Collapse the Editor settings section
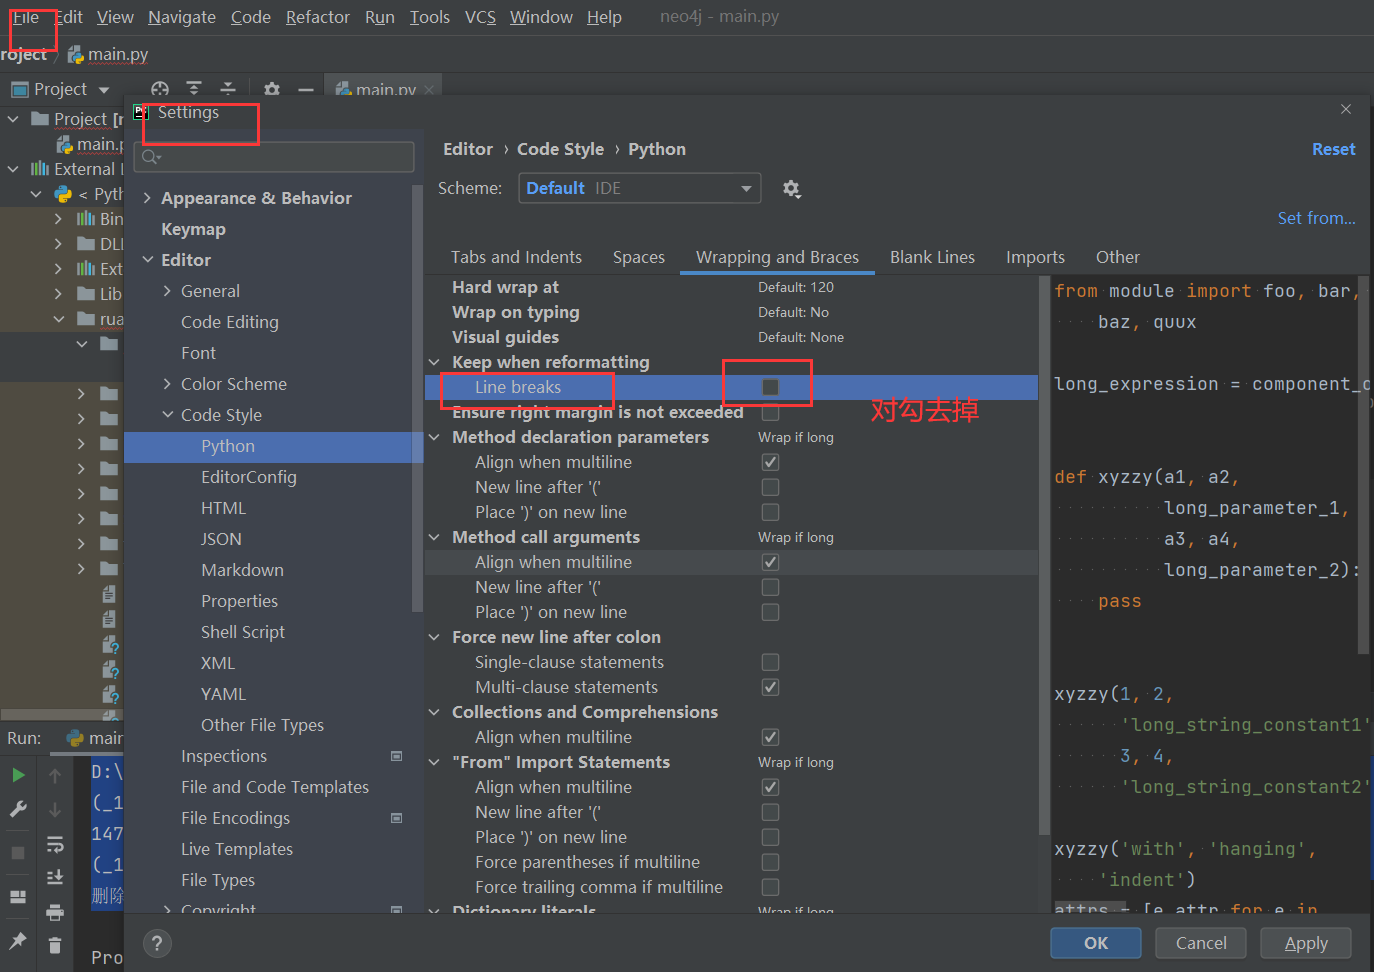The width and height of the screenshot is (1374, 972). 147,260
